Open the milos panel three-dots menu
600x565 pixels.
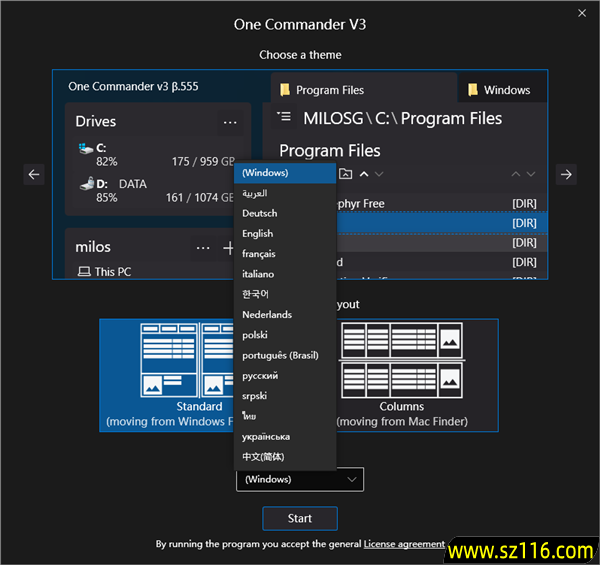pyautogui.click(x=204, y=247)
